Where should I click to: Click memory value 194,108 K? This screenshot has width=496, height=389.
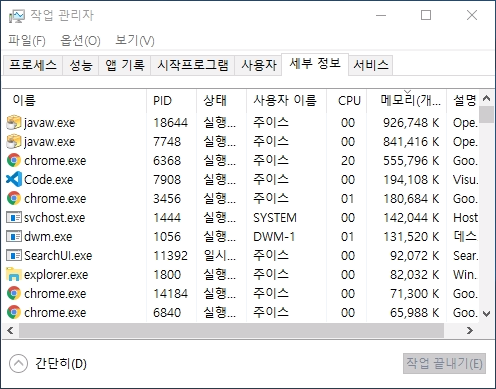tap(411, 180)
